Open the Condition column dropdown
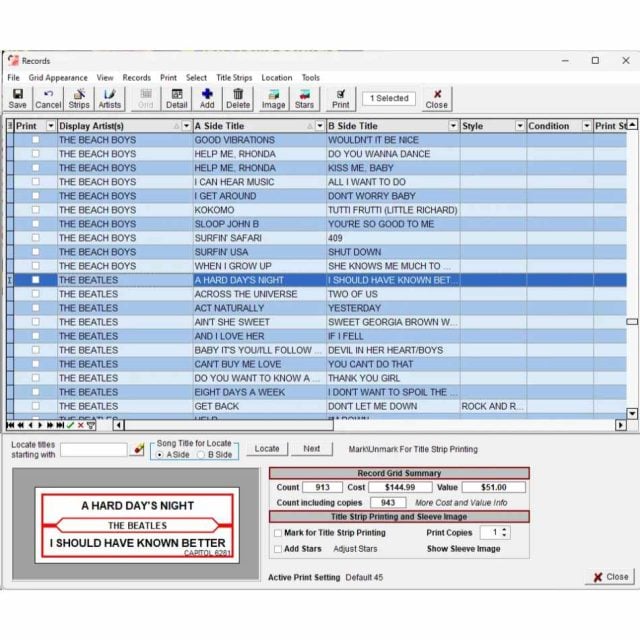The image size is (640, 640). pos(587,126)
